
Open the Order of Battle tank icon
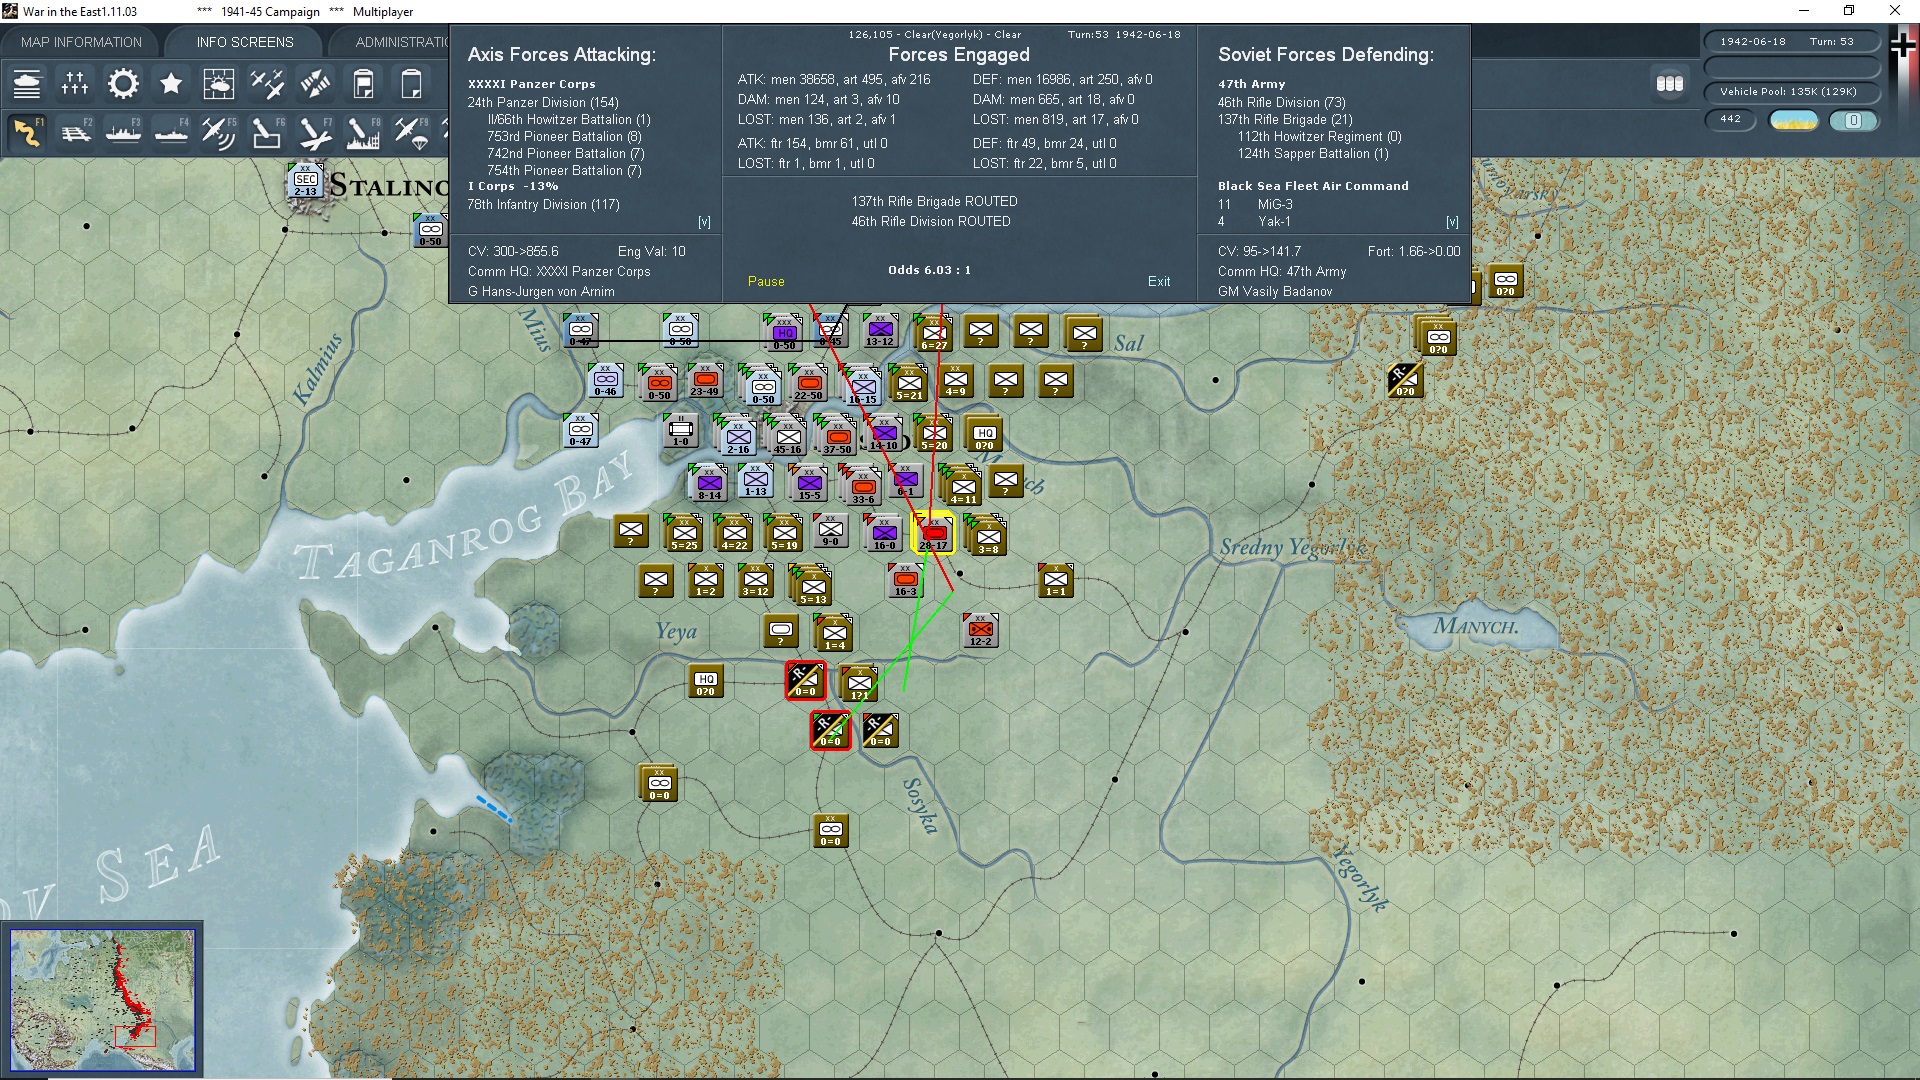tap(27, 84)
